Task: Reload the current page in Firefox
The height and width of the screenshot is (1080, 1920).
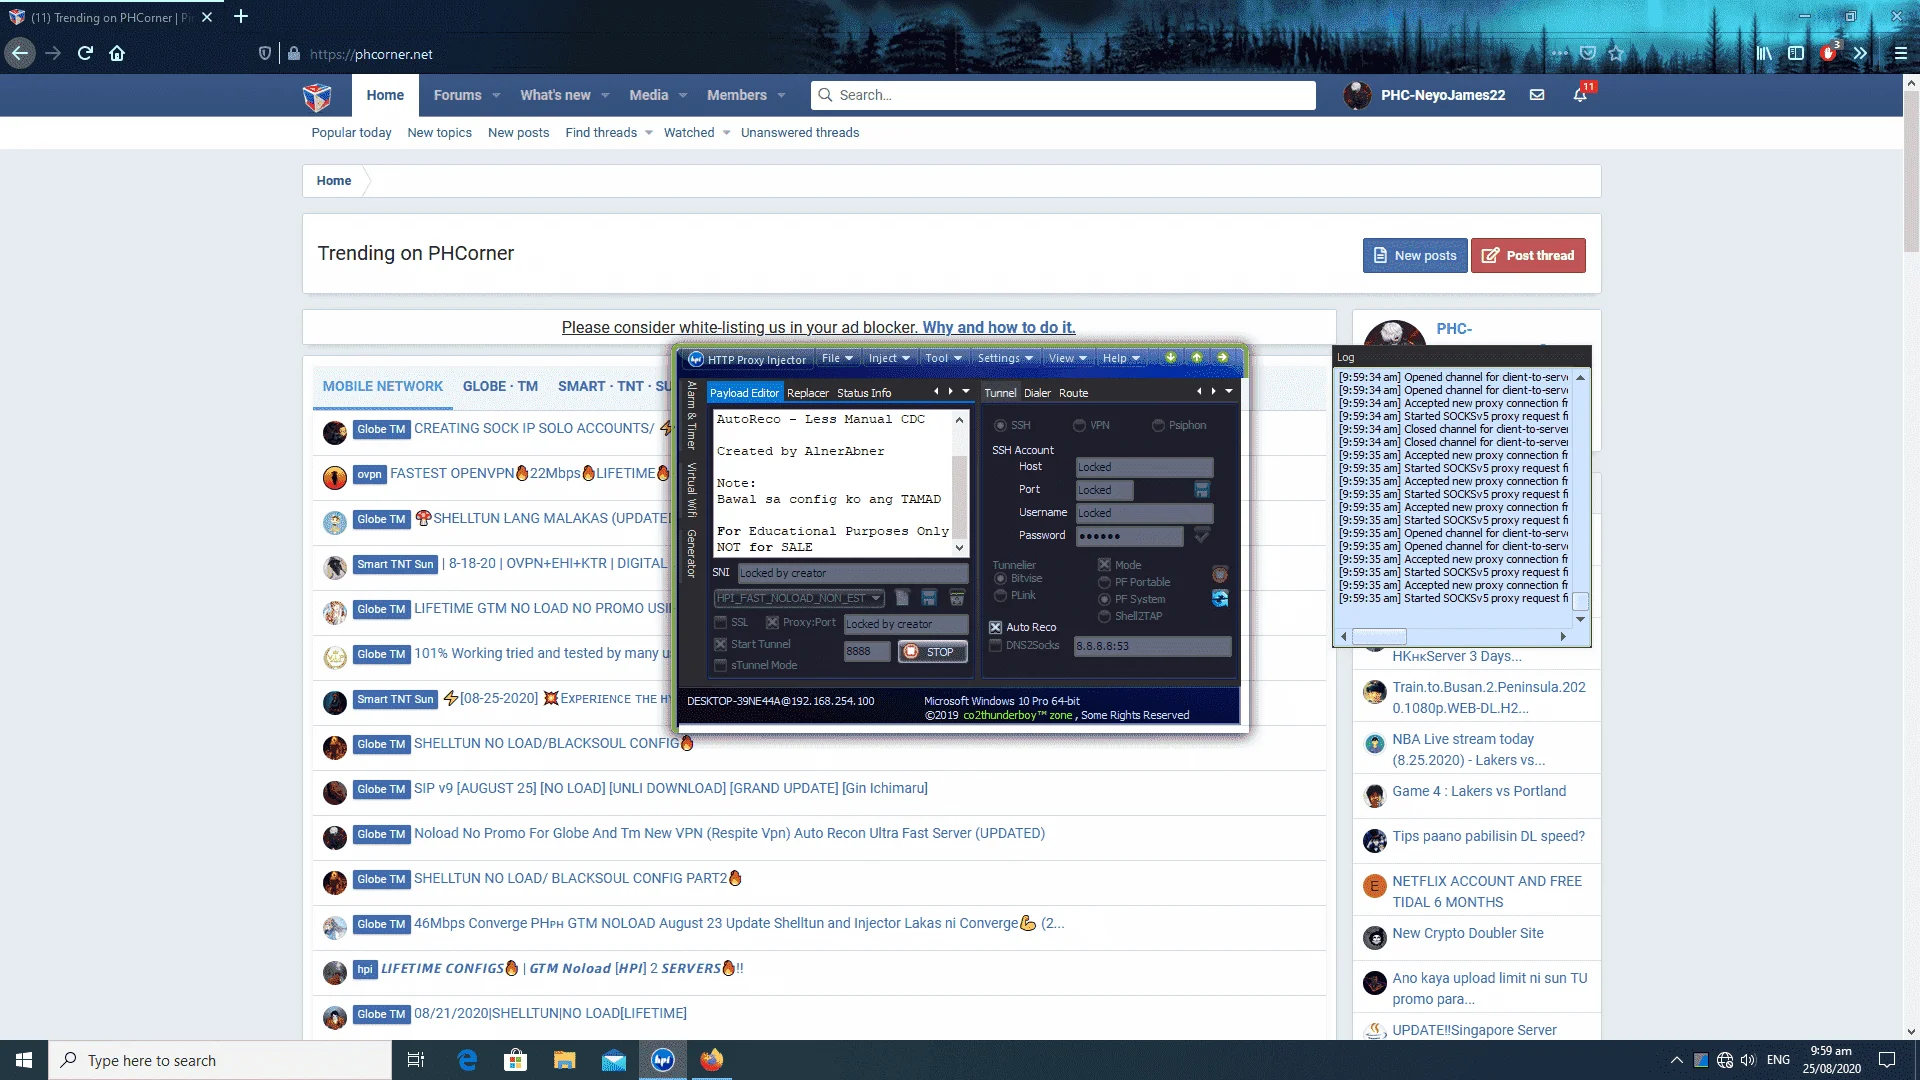Action: [85, 54]
